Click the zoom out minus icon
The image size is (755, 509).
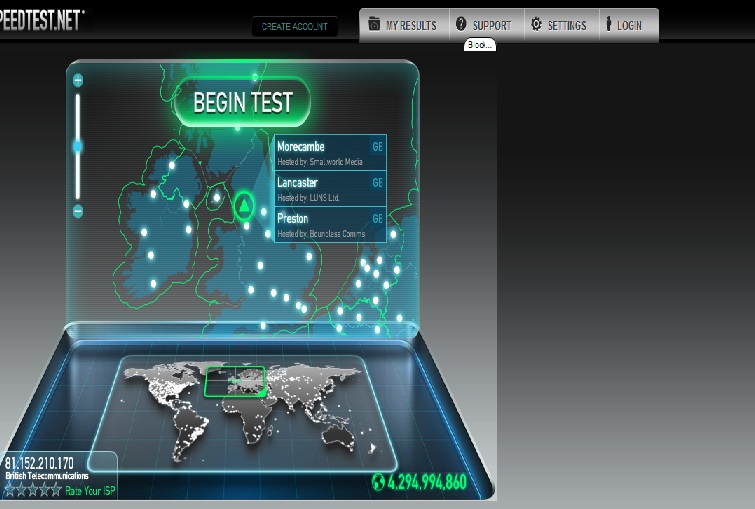pos(78,211)
